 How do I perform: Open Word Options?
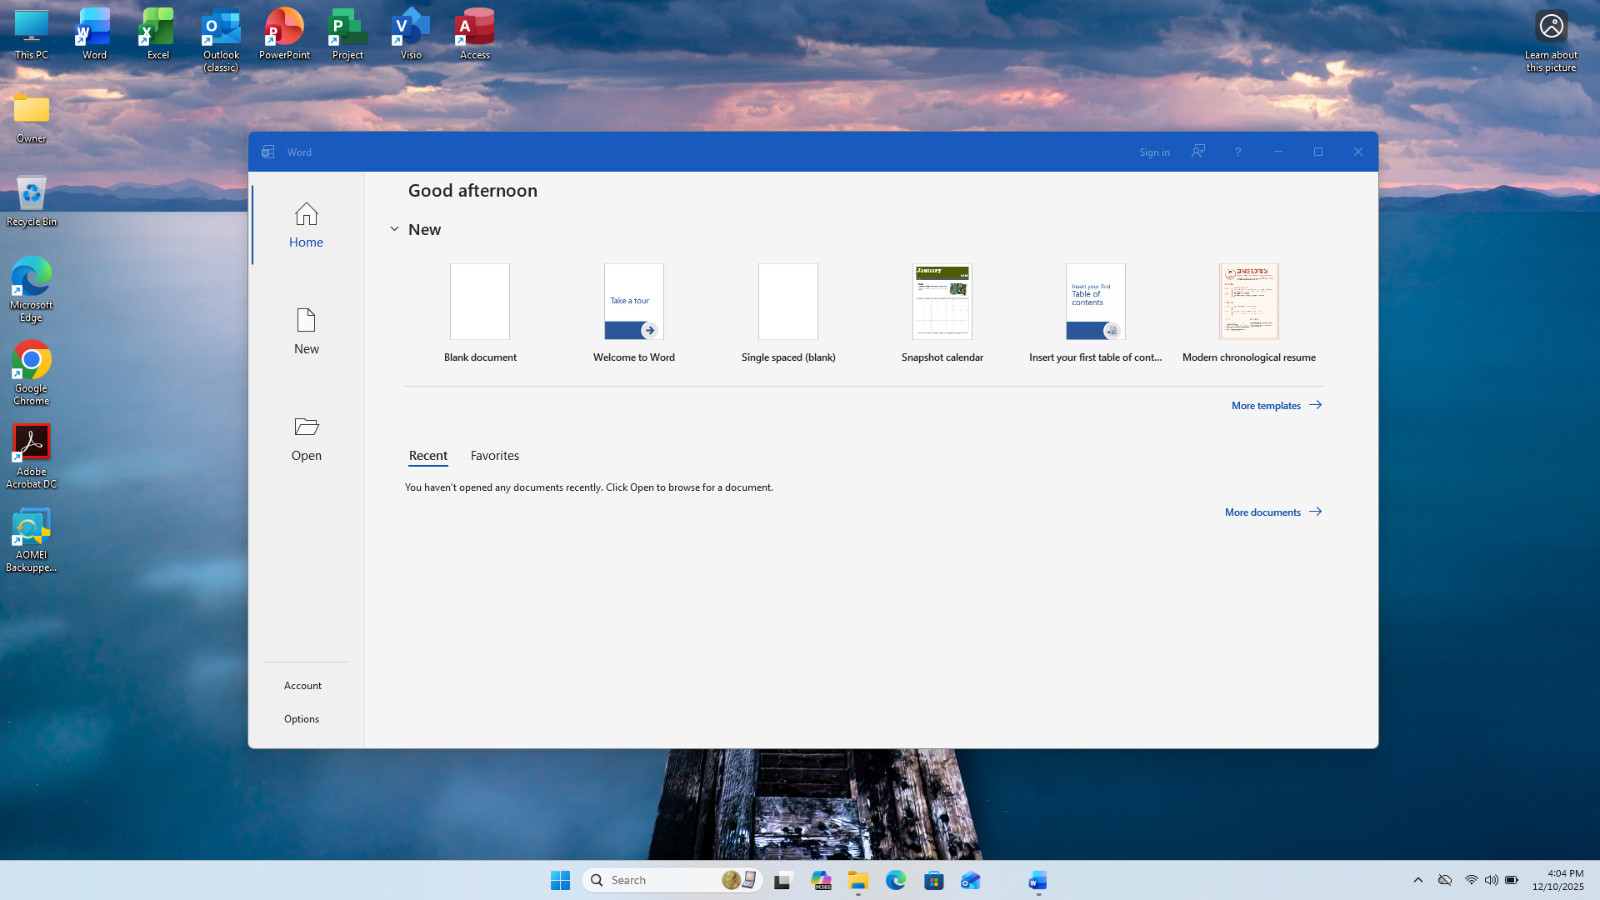(x=302, y=719)
